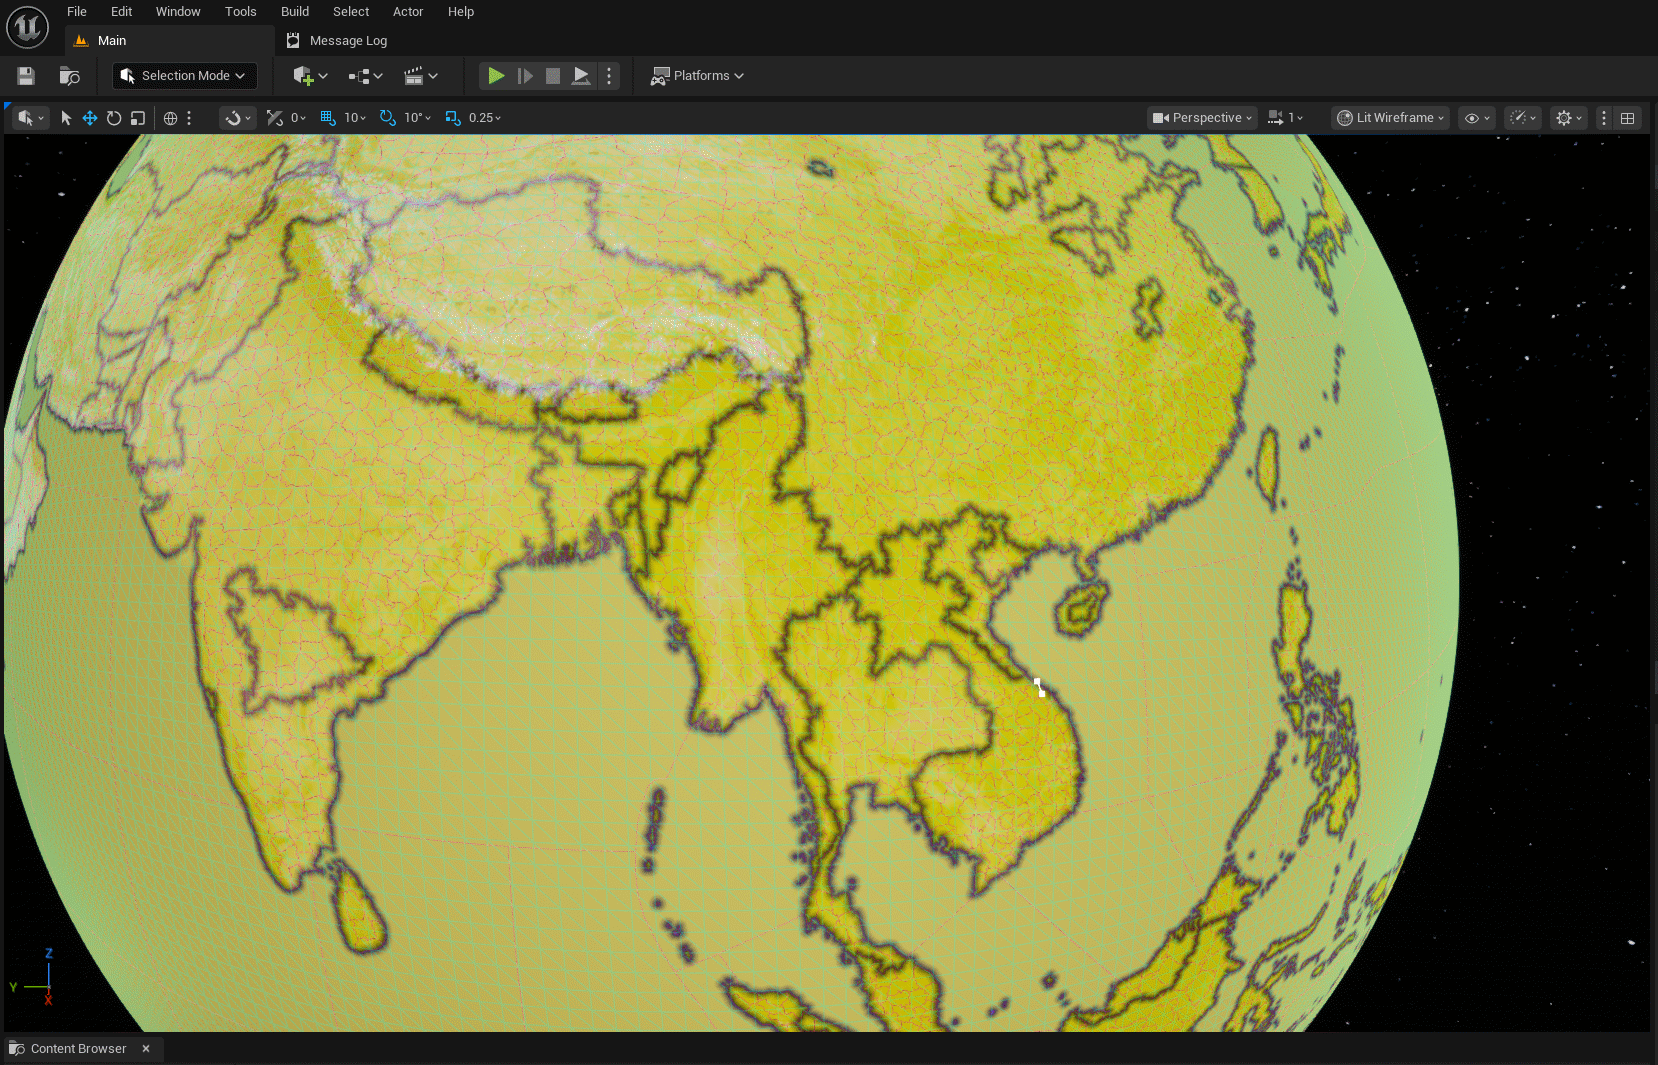Click the Lit Wireframe globe icon
This screenshot has width=1658, height=1065.
[1345, 118]
